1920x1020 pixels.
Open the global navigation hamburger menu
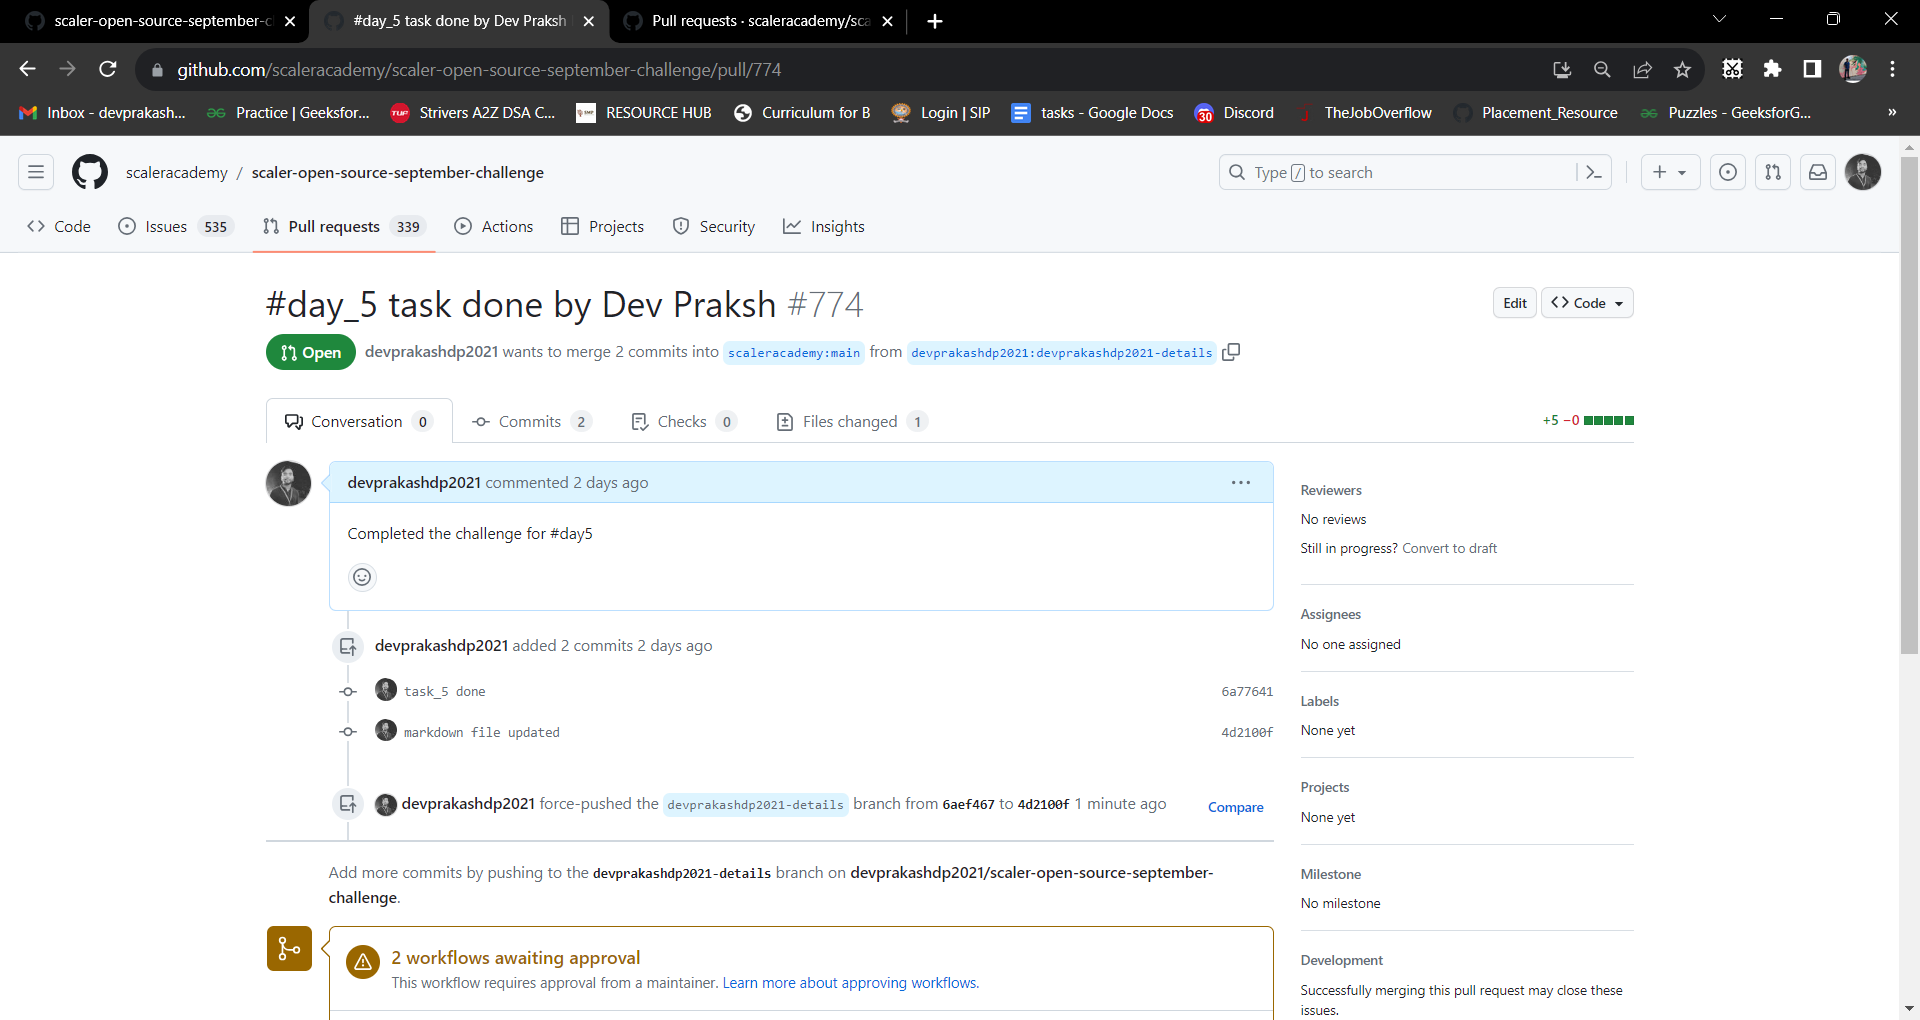pyautogui.click(x=35, y=172)
